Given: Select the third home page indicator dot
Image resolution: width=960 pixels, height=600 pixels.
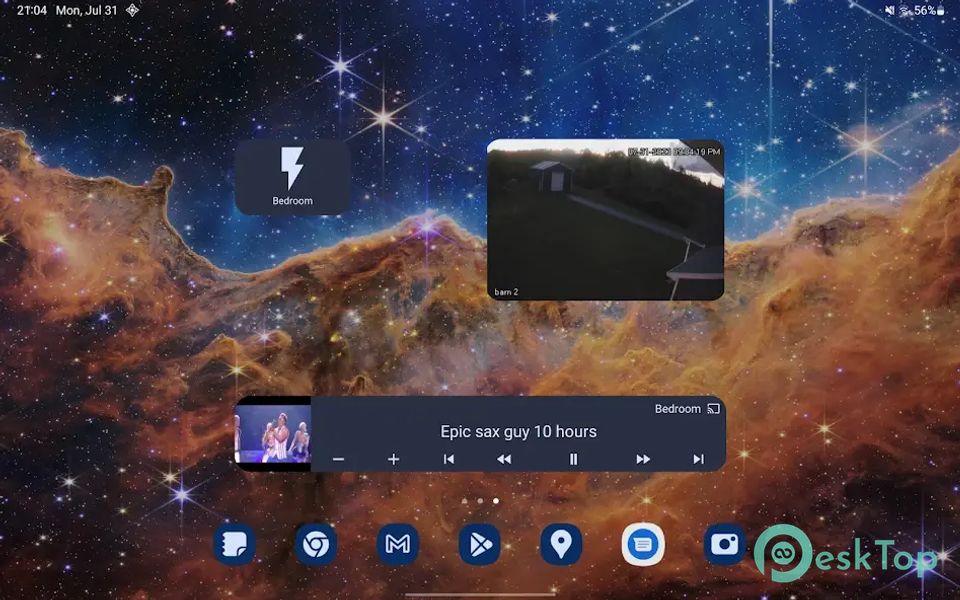Looking at the screenshot, I should pyautogui.click(x=496, y=501).
